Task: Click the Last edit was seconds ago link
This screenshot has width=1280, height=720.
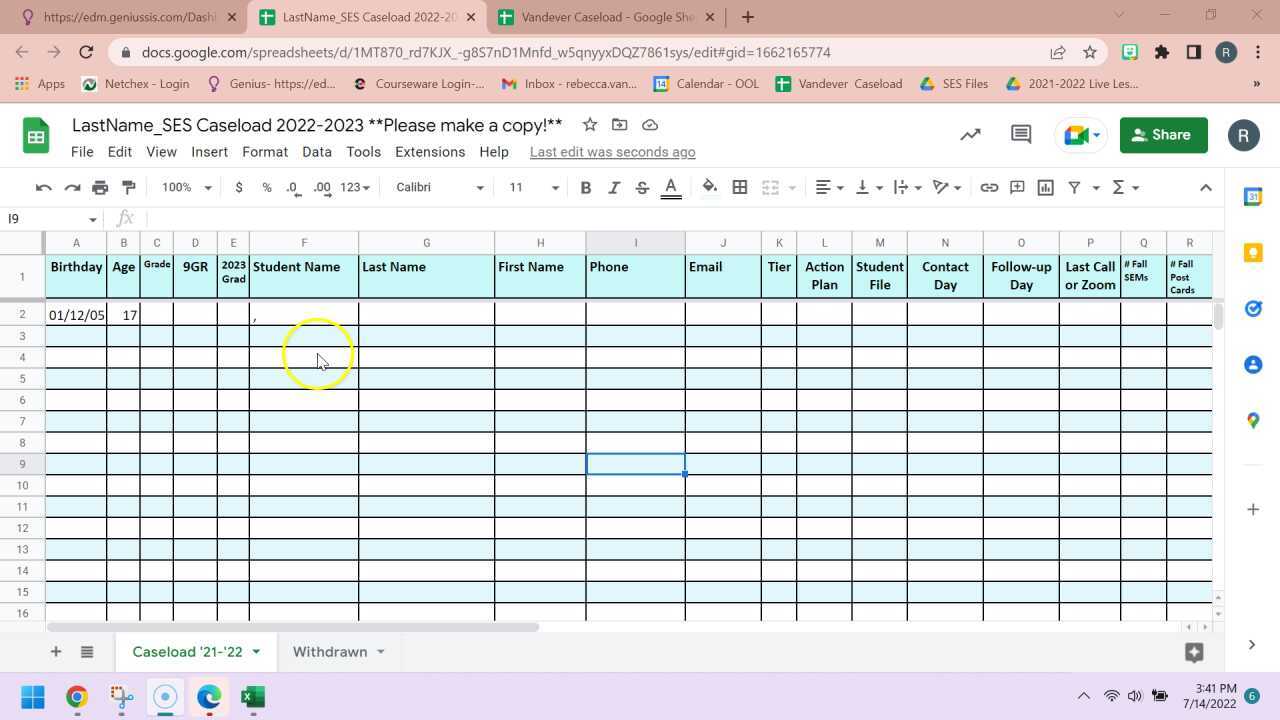Action: 612,151
